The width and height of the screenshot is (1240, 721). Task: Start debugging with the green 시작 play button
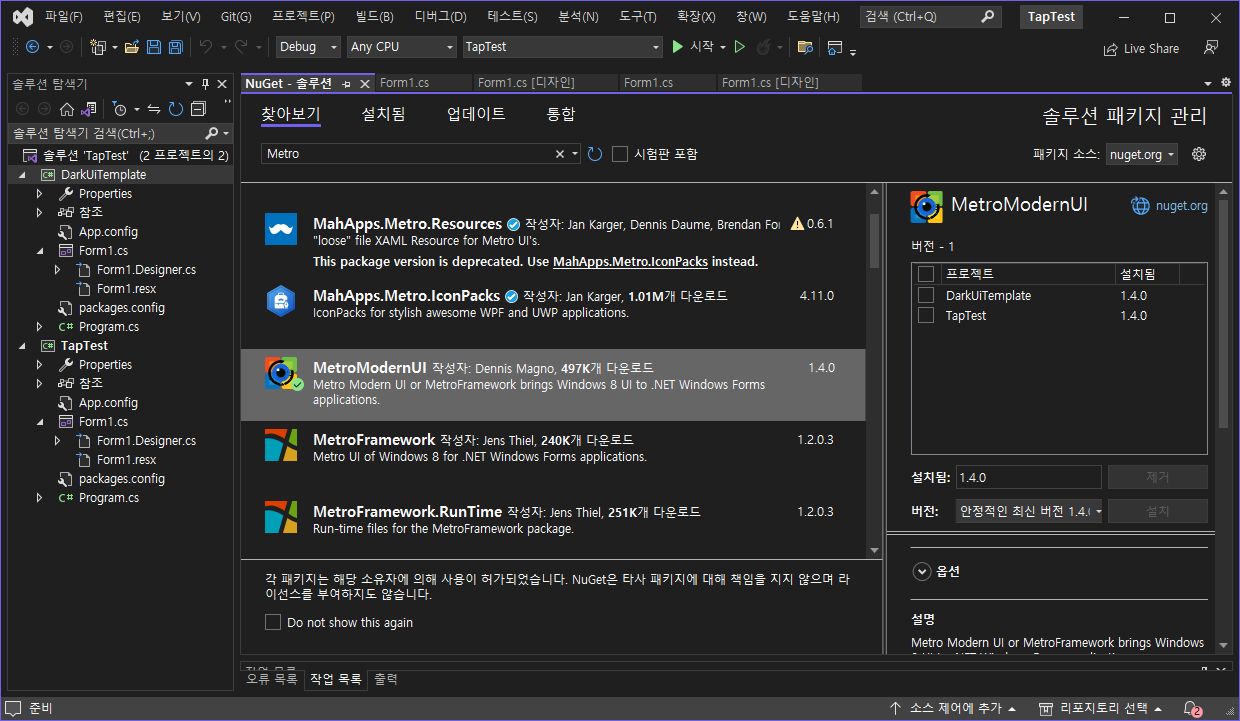click(693, 47)
